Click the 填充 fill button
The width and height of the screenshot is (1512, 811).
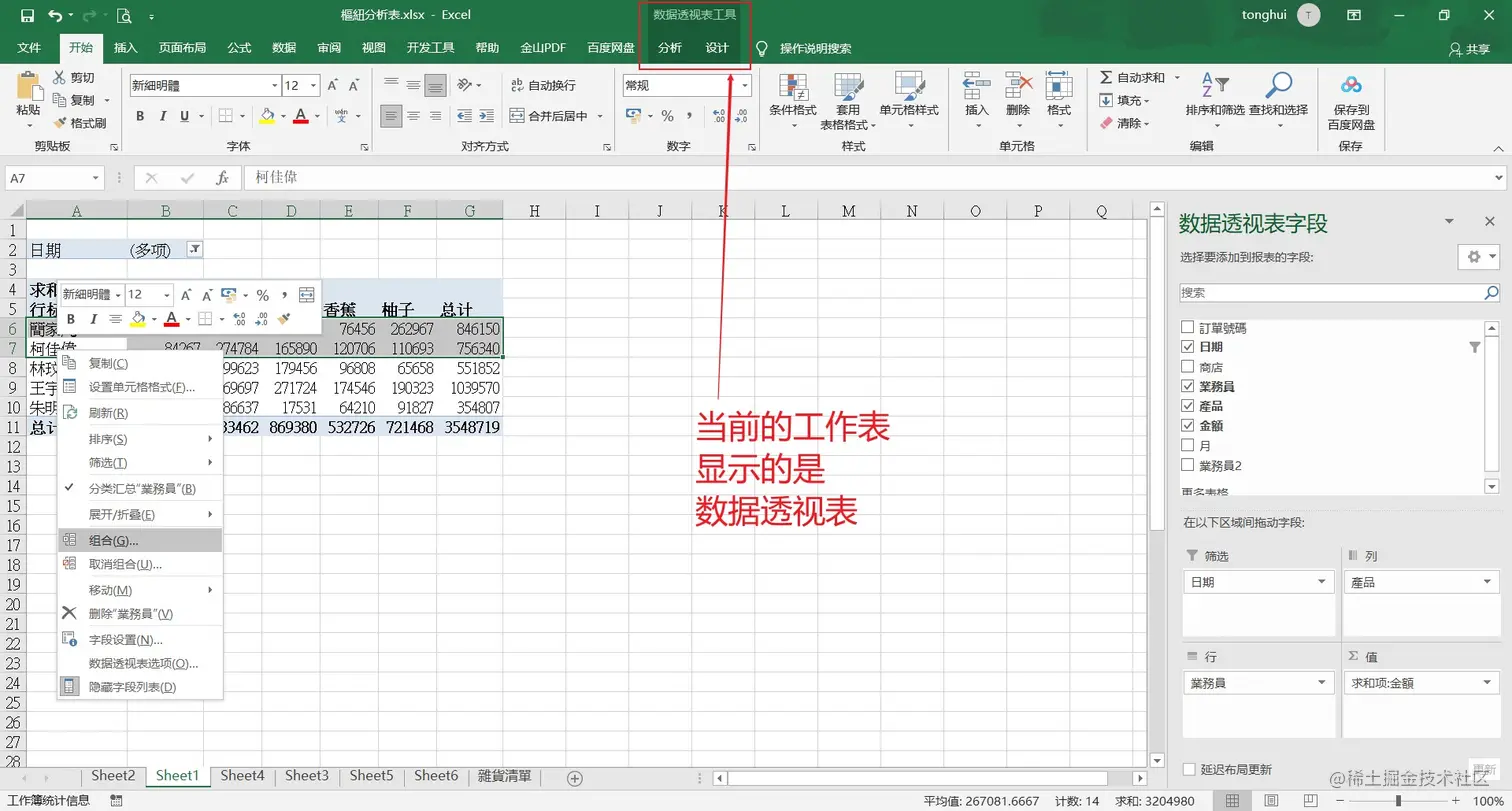[1124, 101]
